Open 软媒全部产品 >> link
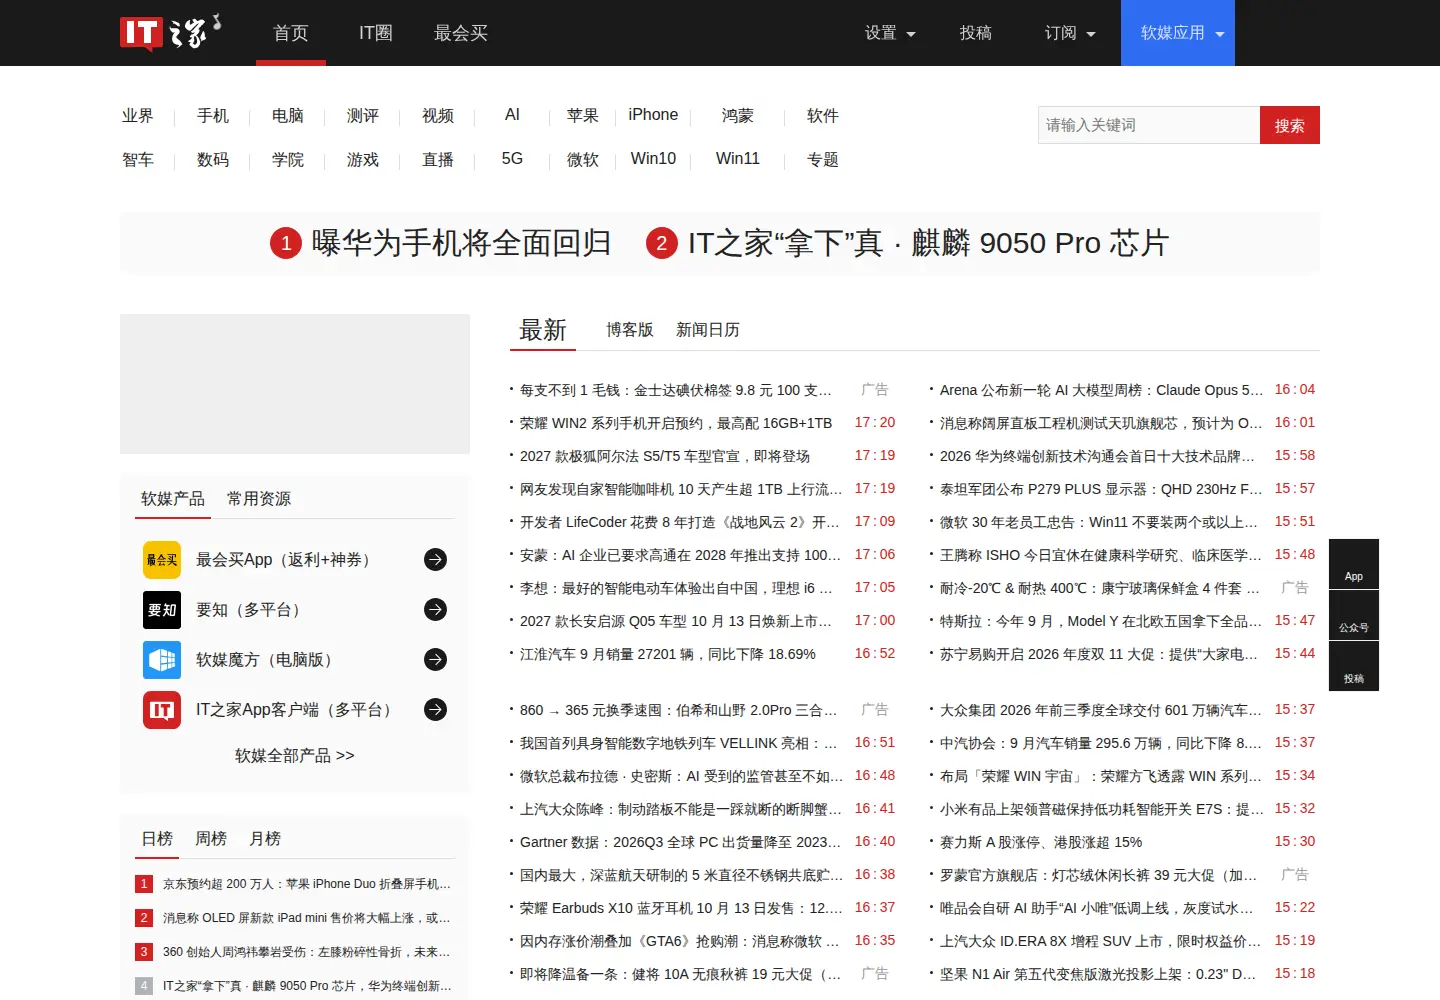1440x1000 pixels. 295,756
